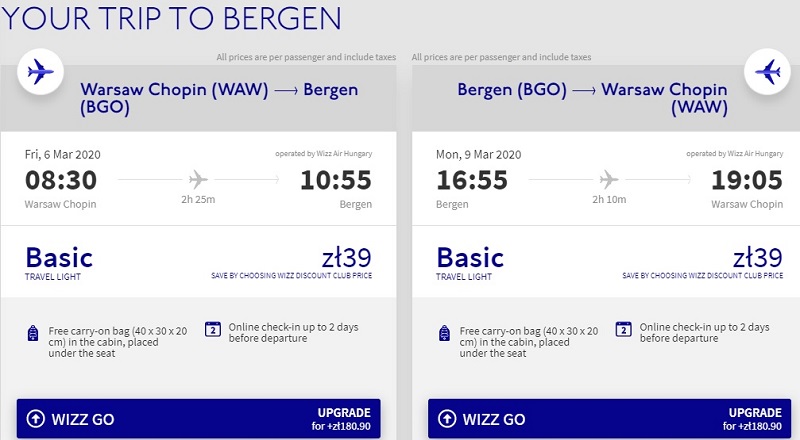
Task: Click the zł39 price on return flight
Action: click(758, 256)
